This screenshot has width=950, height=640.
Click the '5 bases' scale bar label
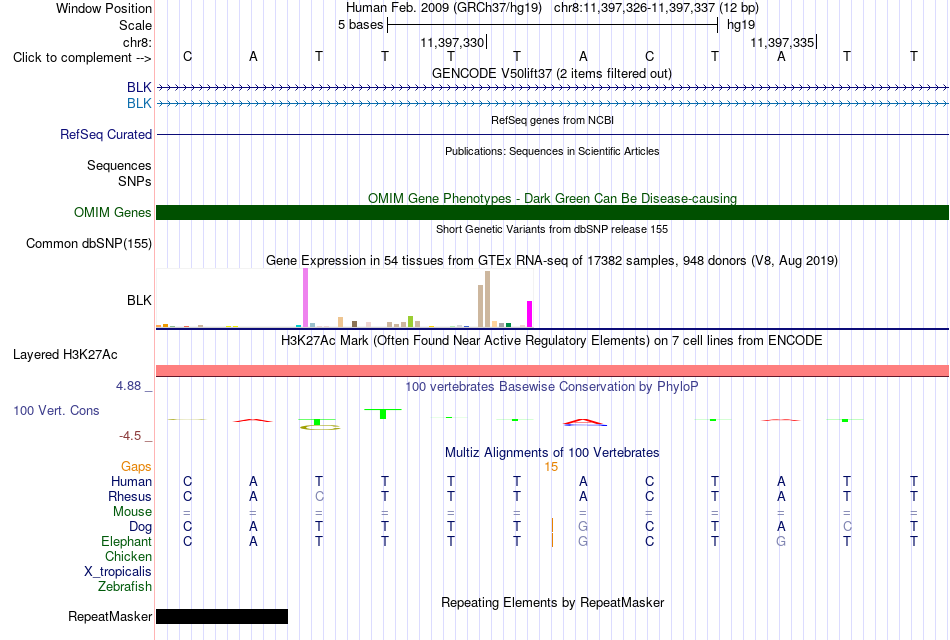pyautogui.click(x=360, y=25)
